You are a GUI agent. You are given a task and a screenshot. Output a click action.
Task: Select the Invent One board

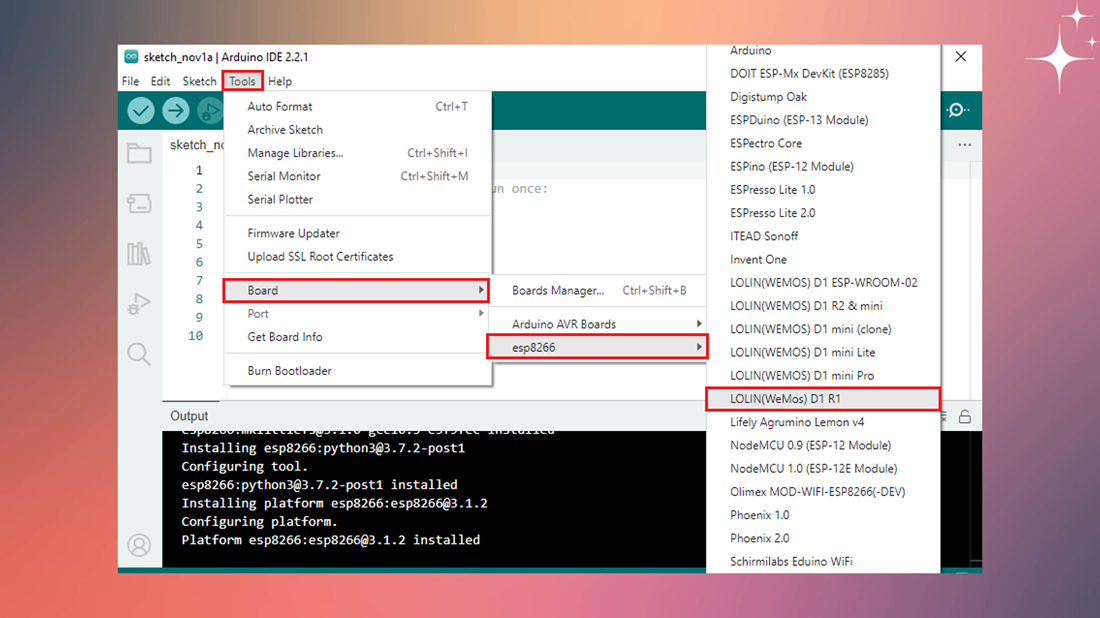823,260
